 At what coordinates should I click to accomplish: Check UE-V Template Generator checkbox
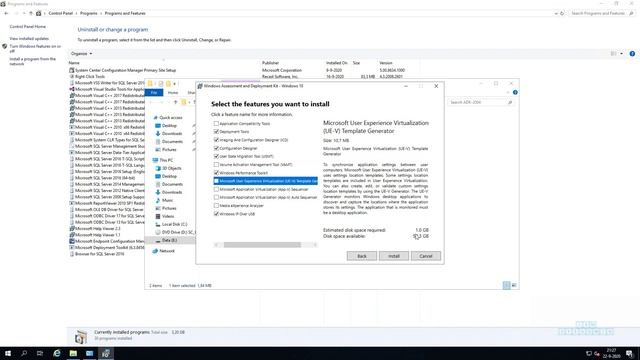(x=216, y=181)
